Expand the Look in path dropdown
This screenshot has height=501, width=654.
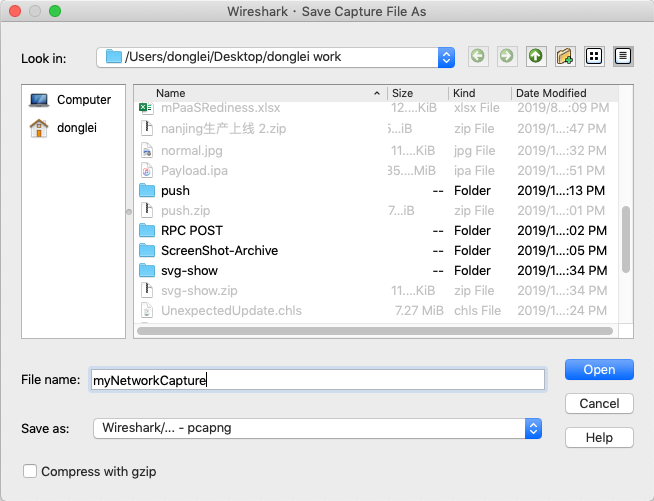(446, 57)
